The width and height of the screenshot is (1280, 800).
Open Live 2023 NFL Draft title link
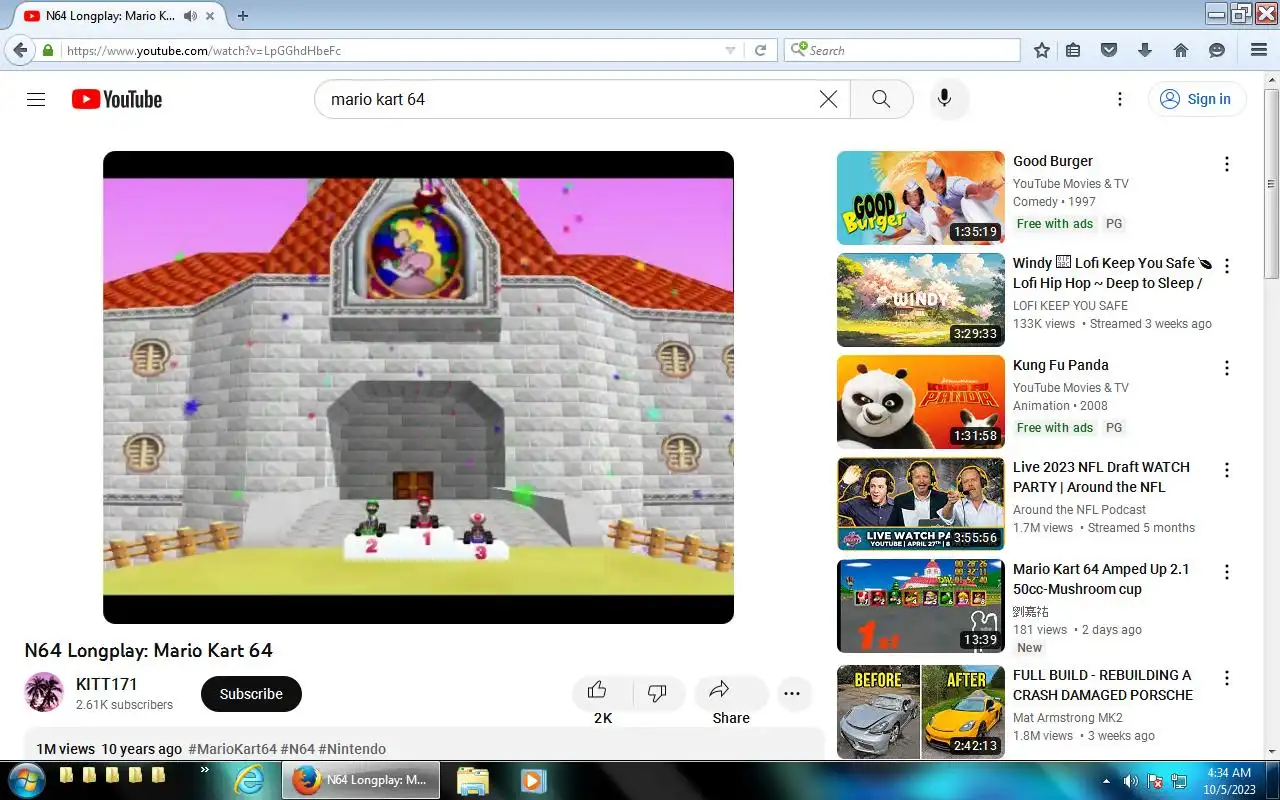1101,477
